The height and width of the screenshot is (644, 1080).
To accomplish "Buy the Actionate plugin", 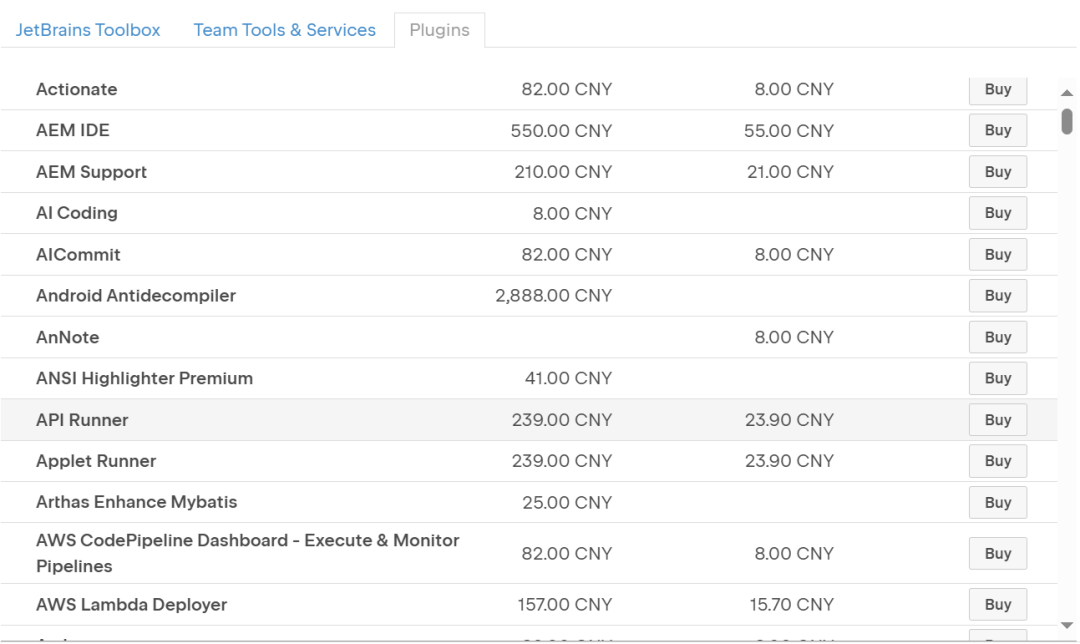I will pos(997,90).
